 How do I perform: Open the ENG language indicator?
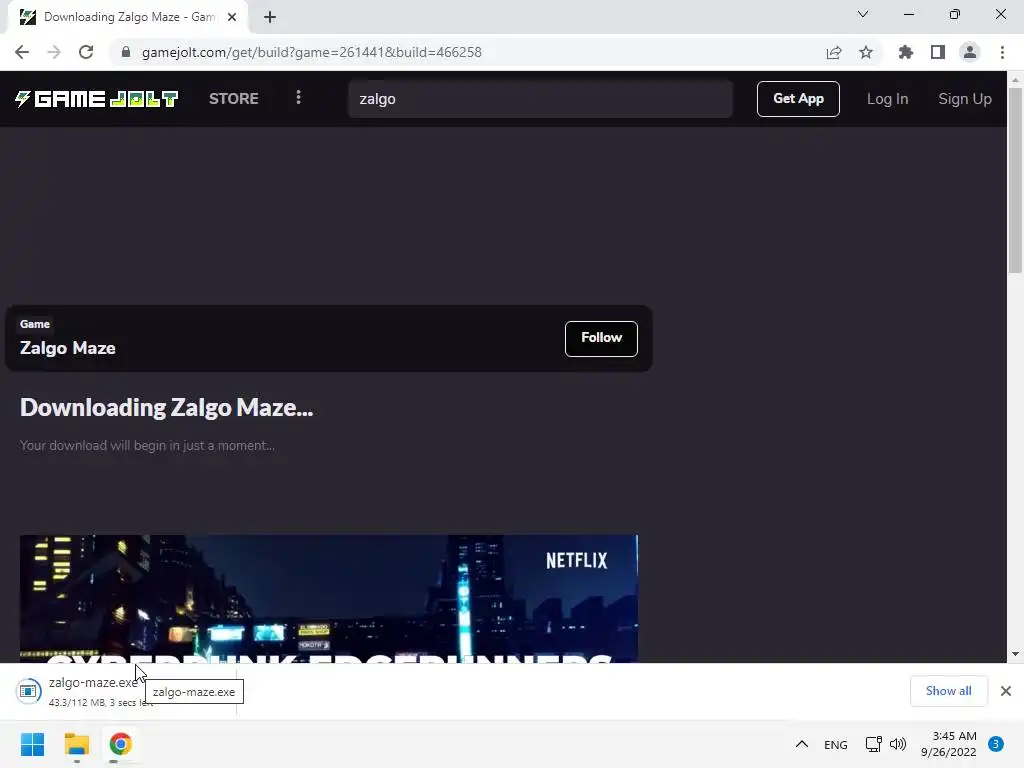click(x=835, y=744)
